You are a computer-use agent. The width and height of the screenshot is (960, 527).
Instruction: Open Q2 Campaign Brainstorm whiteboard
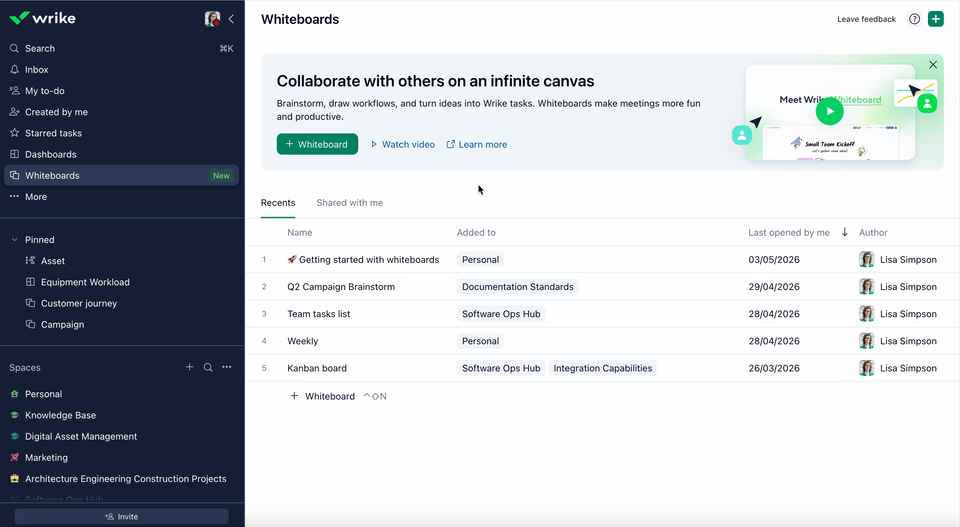tap(341, 286)
